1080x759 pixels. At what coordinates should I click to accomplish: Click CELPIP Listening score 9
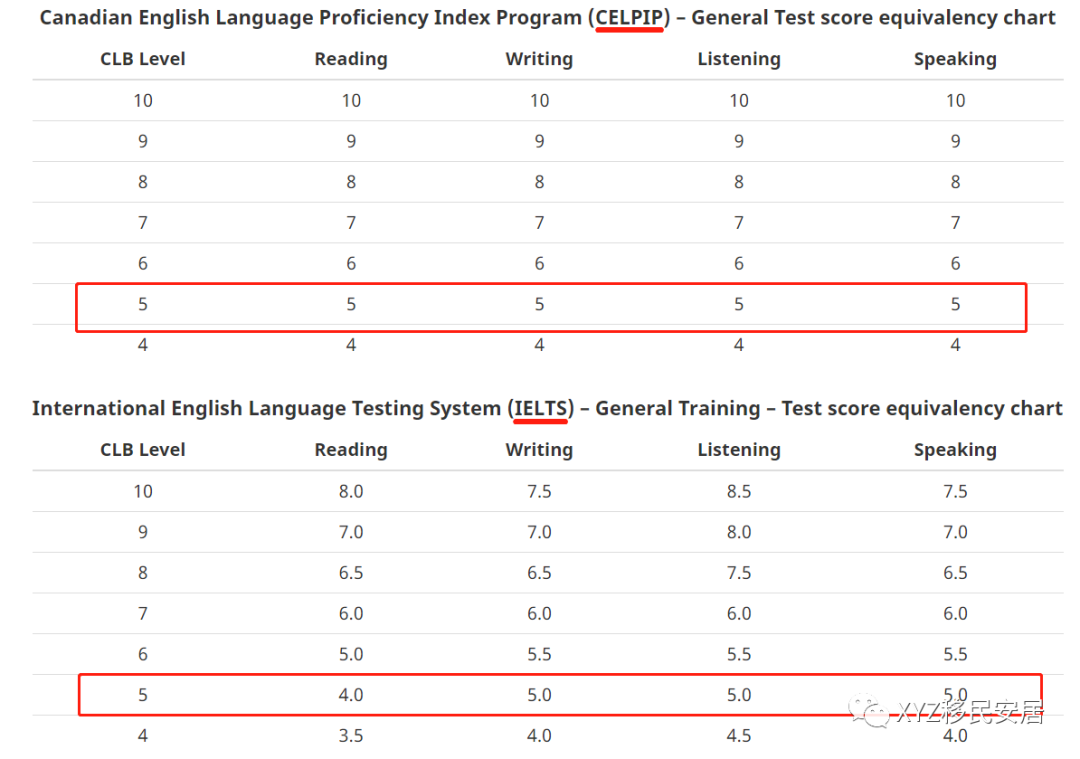(x=739, y=141)
